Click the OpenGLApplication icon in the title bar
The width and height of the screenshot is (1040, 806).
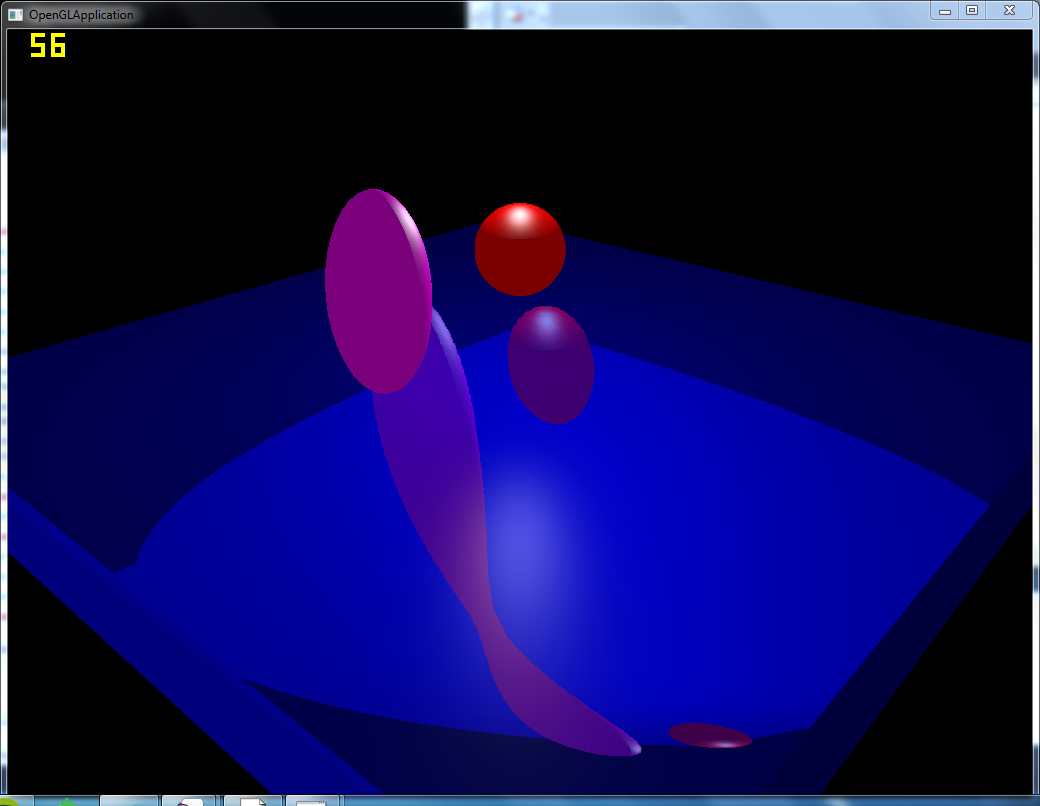(14, 14)
